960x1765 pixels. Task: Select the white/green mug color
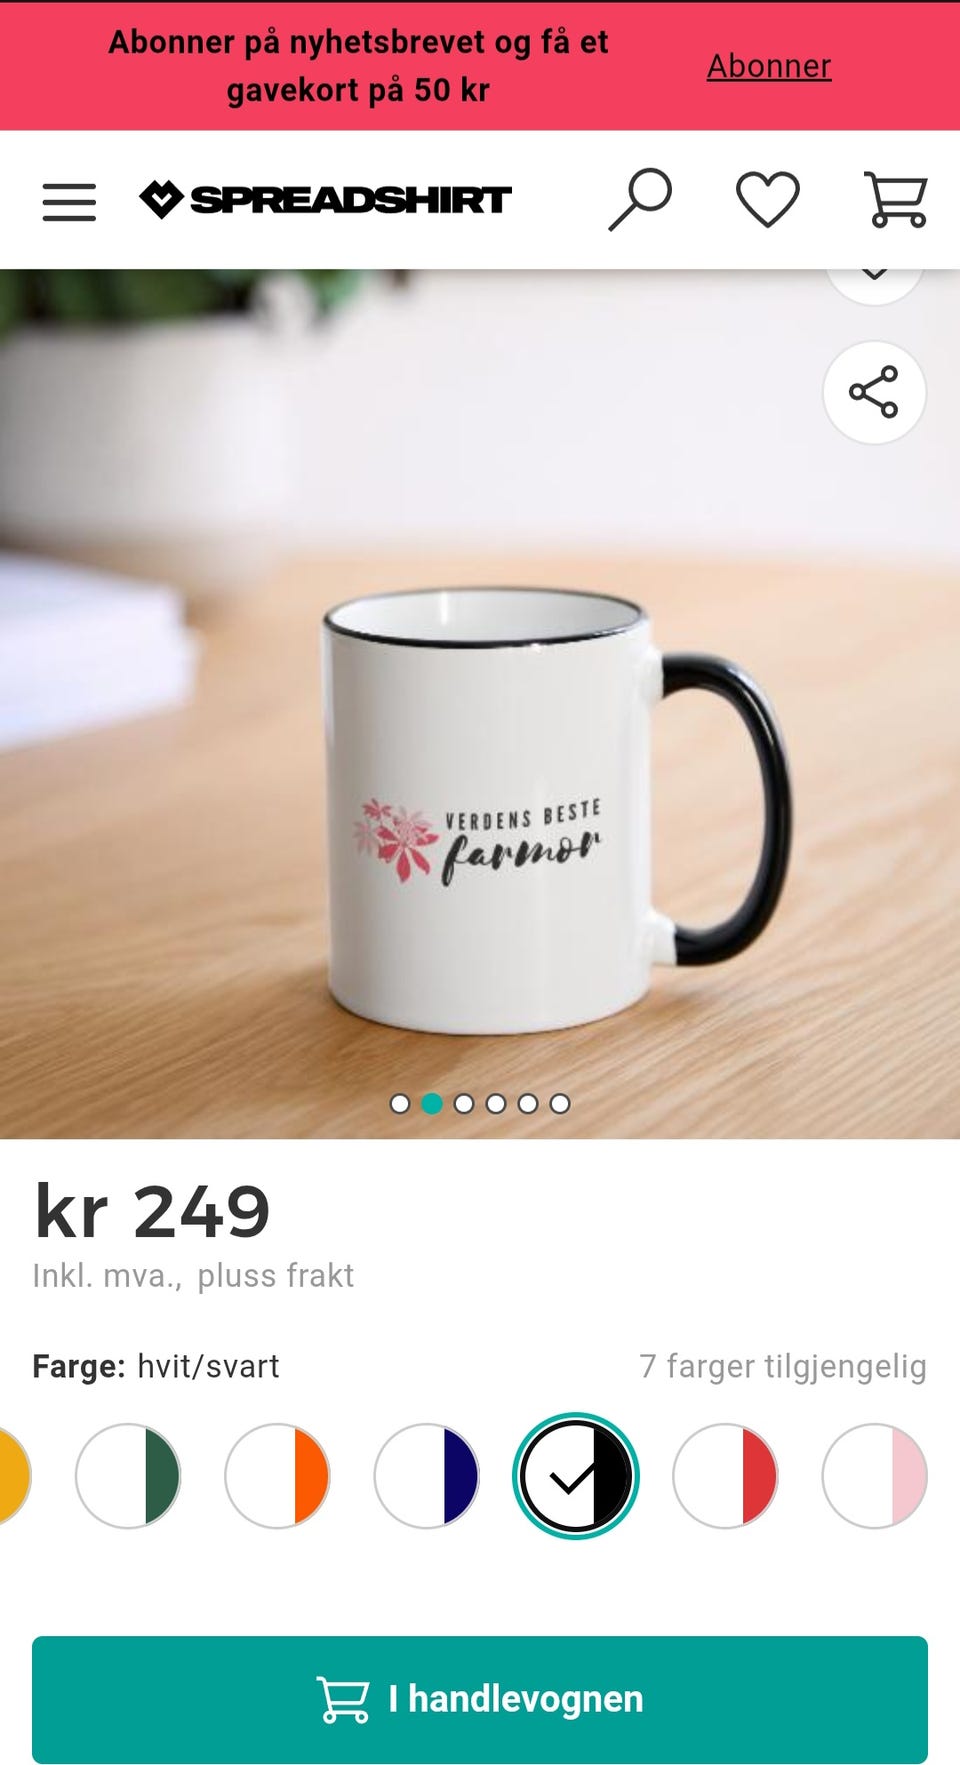128,1476
